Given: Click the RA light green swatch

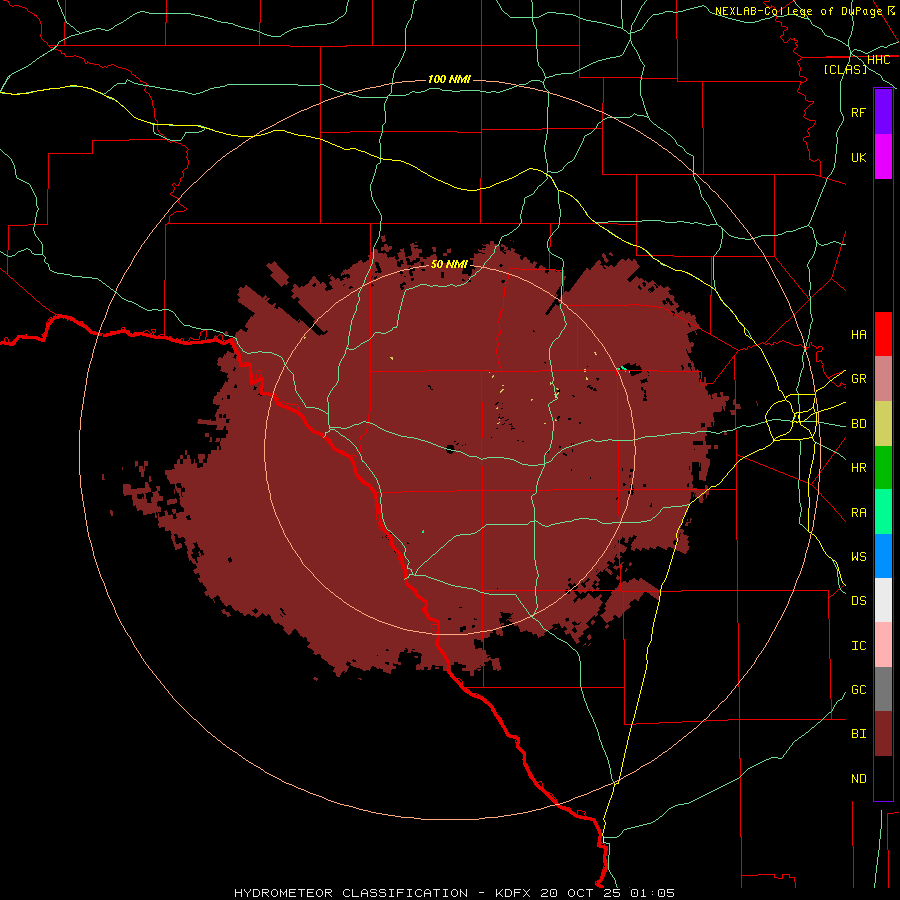Looking at the screenshot, I should click(x=883, y=511).
